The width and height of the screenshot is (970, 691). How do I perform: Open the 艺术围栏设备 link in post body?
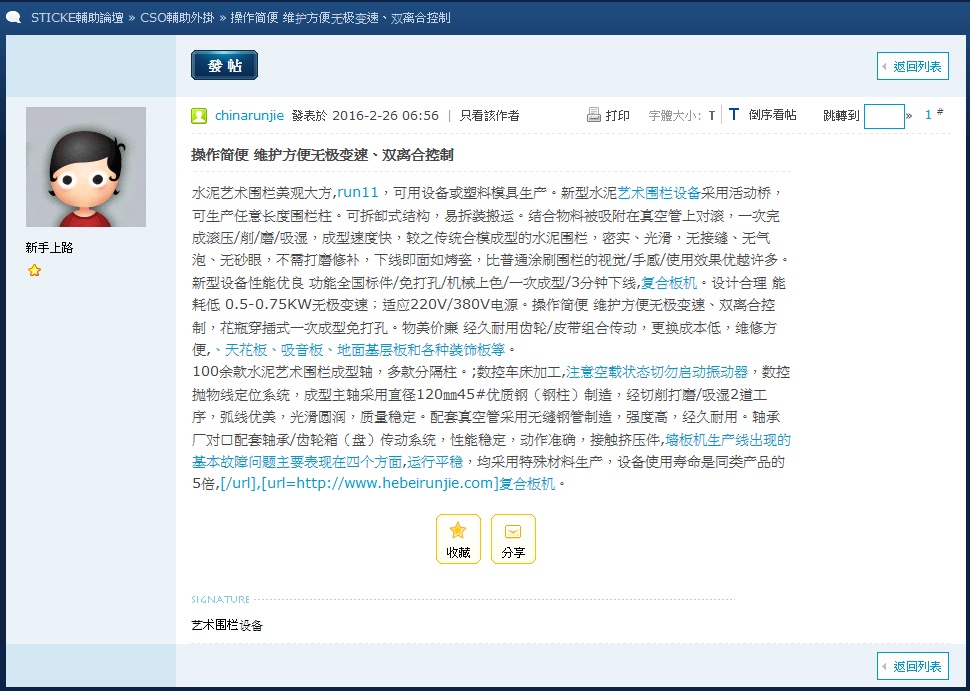point(659,193)
